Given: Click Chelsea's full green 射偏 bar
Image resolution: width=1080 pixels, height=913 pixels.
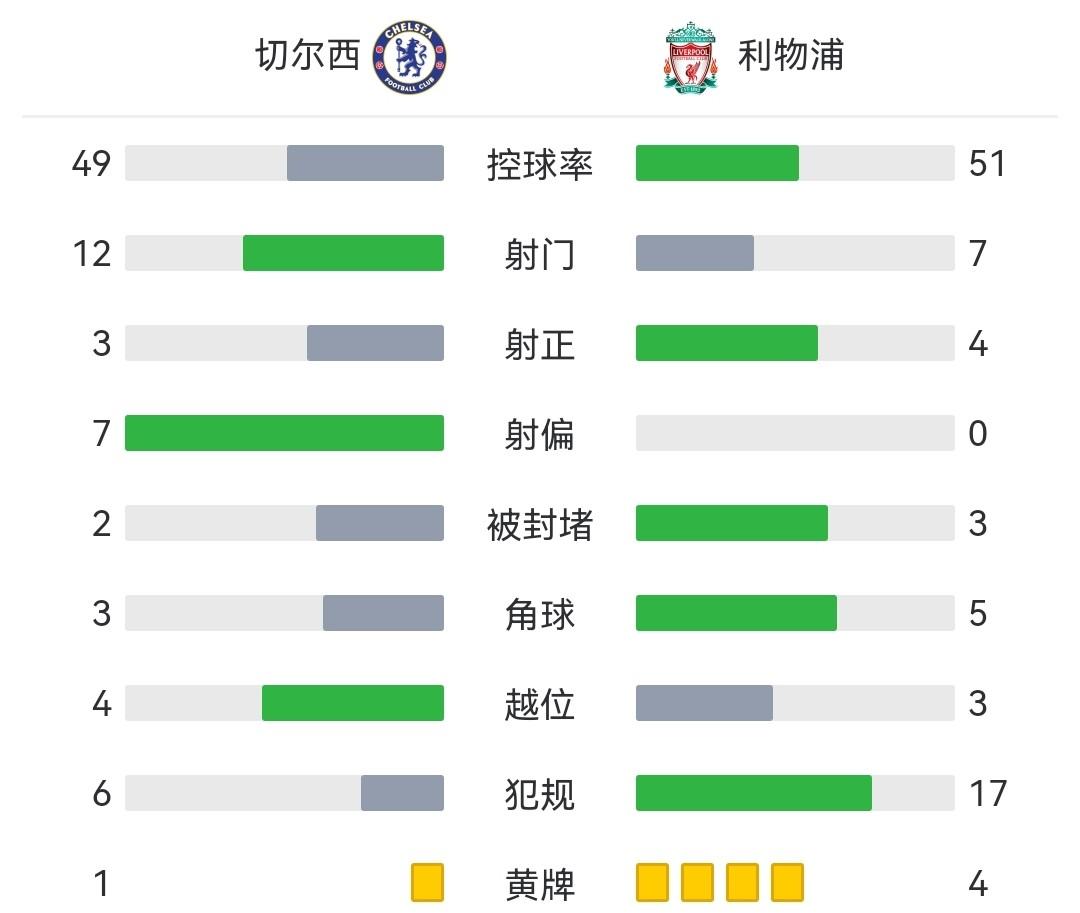Looking at the screenshot, I should click(x=284, y=433).
